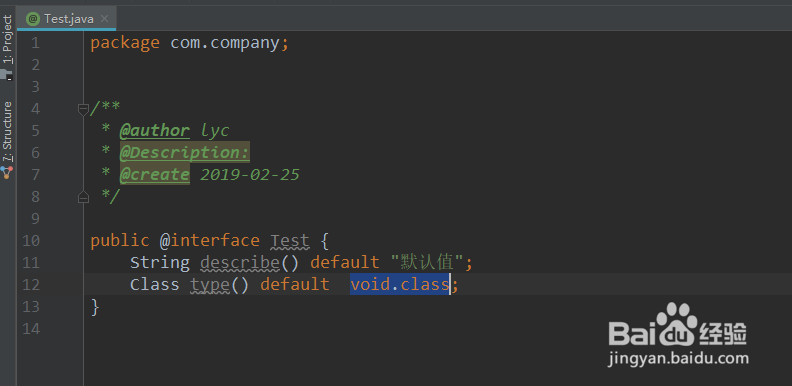Select the Test.java editor tab
This screenshot has width=792, height=386.
[x=66, y=19]
